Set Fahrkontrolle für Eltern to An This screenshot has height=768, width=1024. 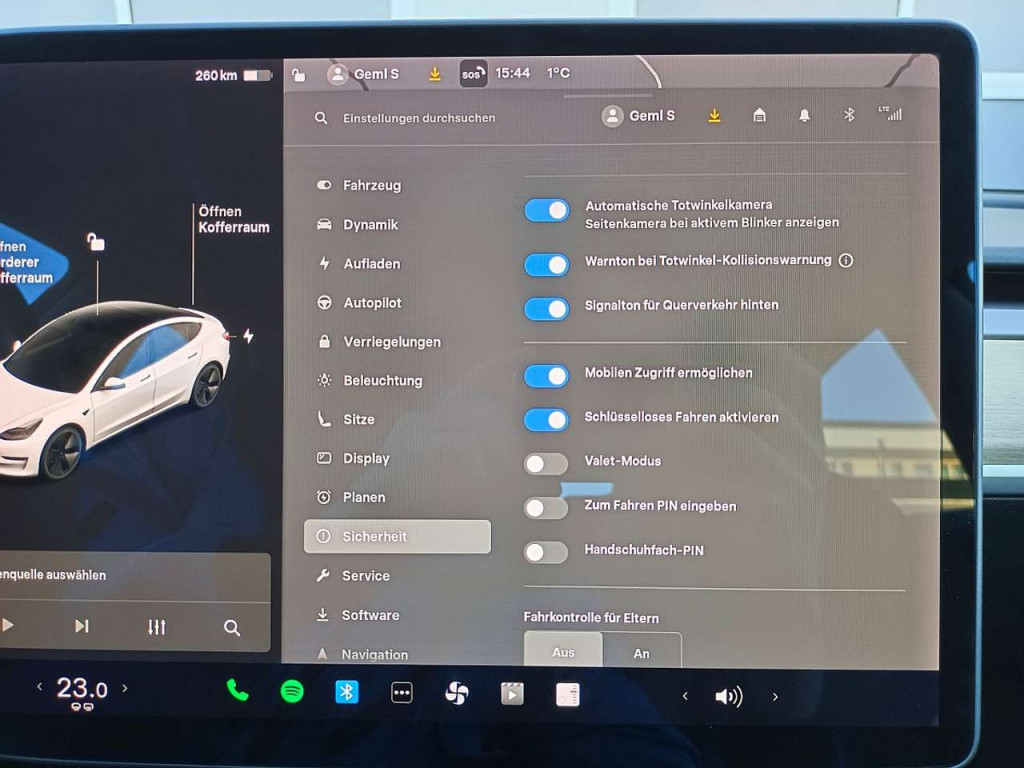[x=642, y=653]
